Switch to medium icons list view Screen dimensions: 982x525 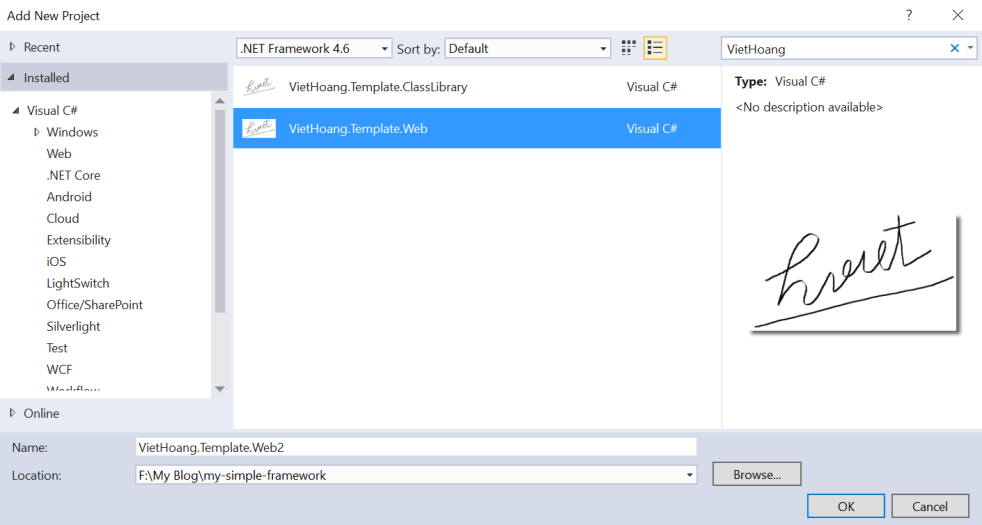[655, 48]
